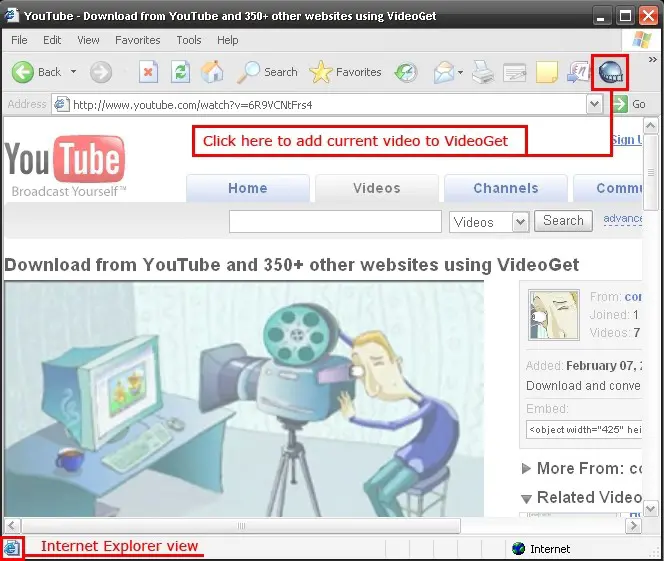Click the Print icon
664x561 pixels.
483,72
